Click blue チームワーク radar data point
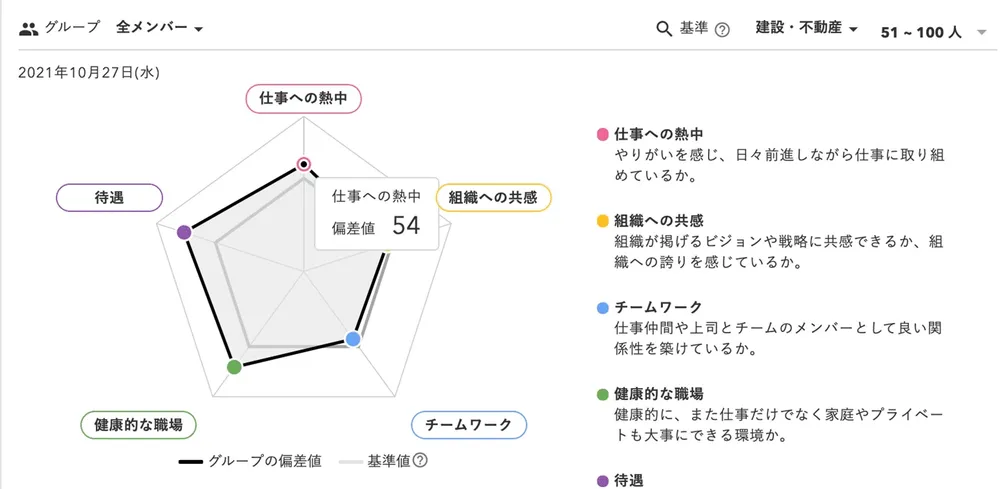The width and height of the screenshot is (1000, 489). (352, 339)
